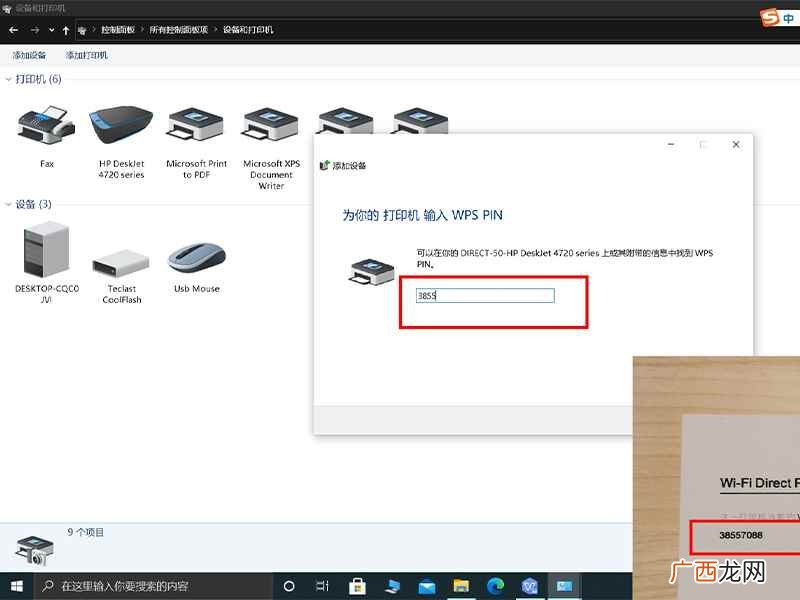Select the DESKTOP-CQC0 computer device icon
800x600 pixels.
[46, 250]
